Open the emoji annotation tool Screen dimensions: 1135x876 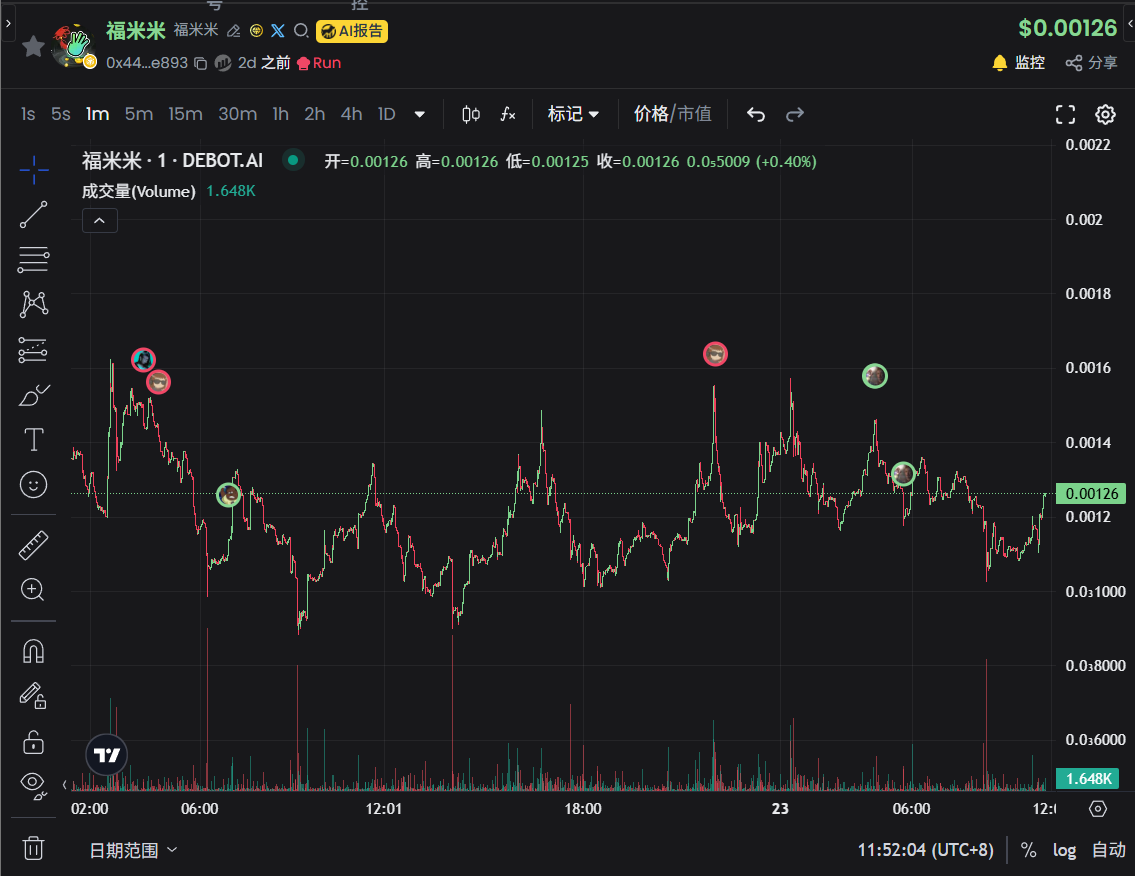33,485
